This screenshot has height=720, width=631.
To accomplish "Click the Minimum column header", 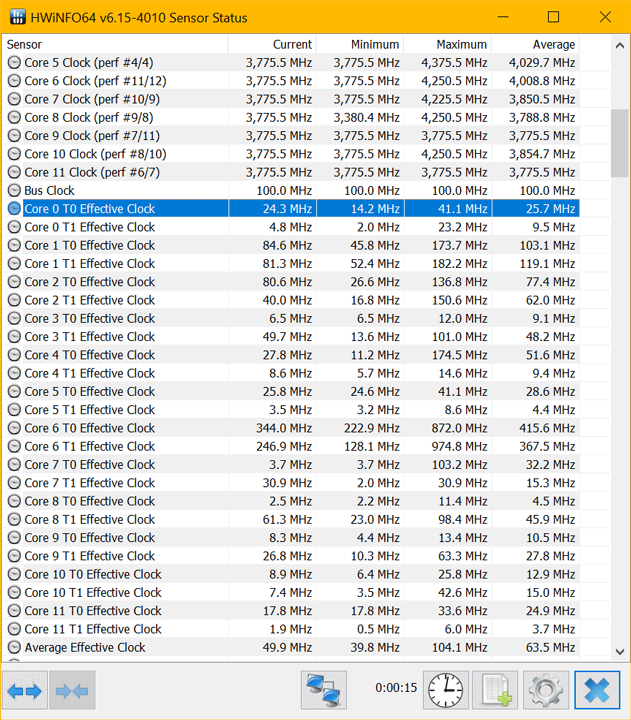I will pyautogui.click(x=360, y=44).
